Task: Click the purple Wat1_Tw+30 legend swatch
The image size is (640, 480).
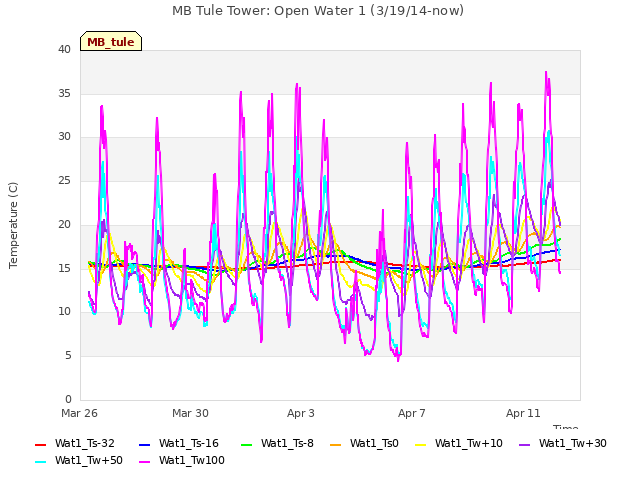Action: [524, 445]
